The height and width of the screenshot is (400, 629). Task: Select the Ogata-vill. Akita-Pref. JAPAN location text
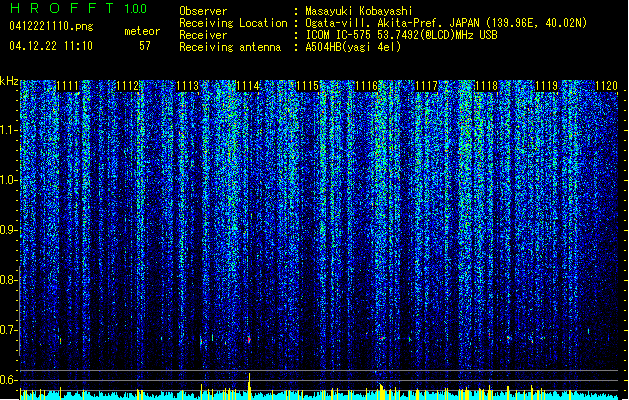point(446,23)
